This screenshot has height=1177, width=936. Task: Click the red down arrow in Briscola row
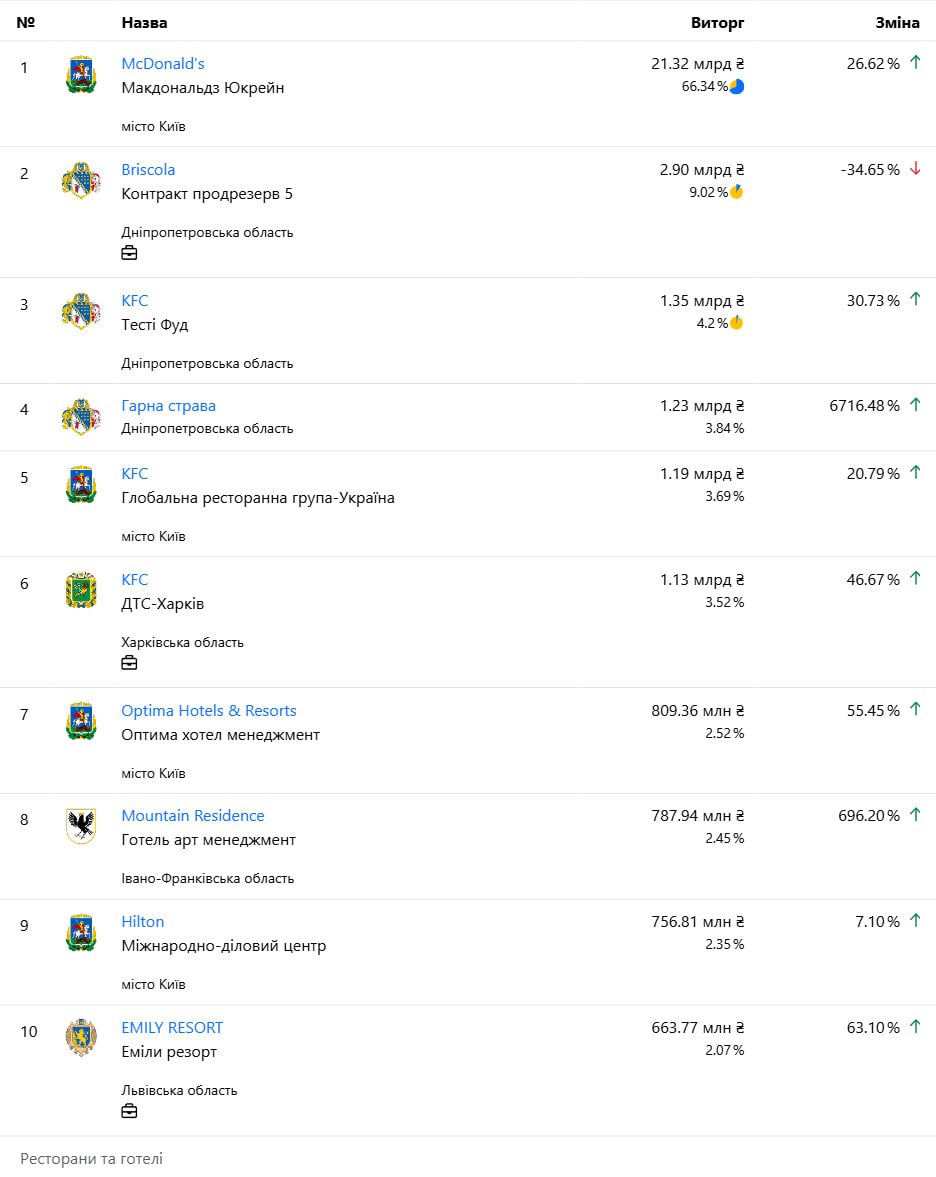point(915,169)
